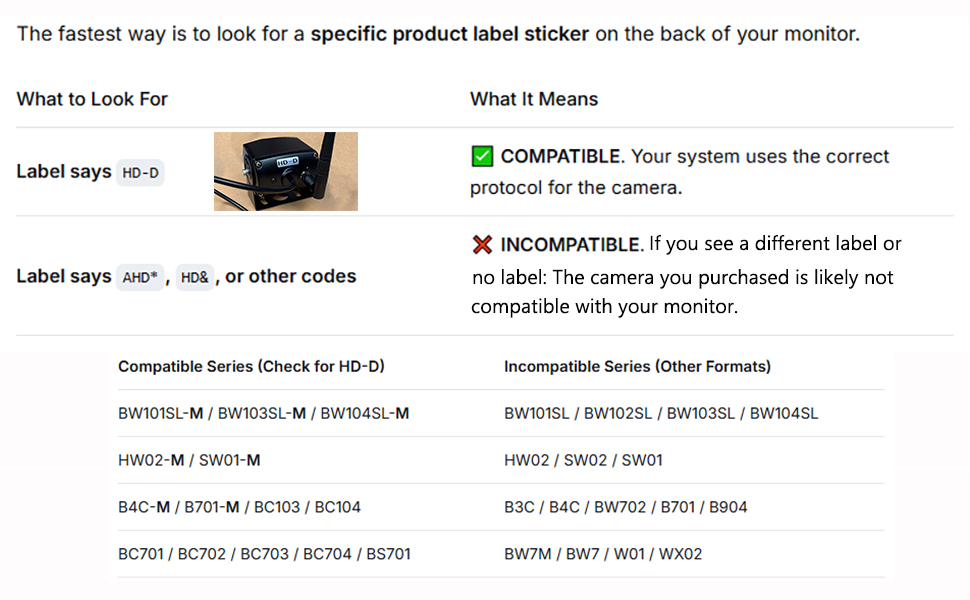
Task: Select the "What to Look For" column header
Action: 92,99
